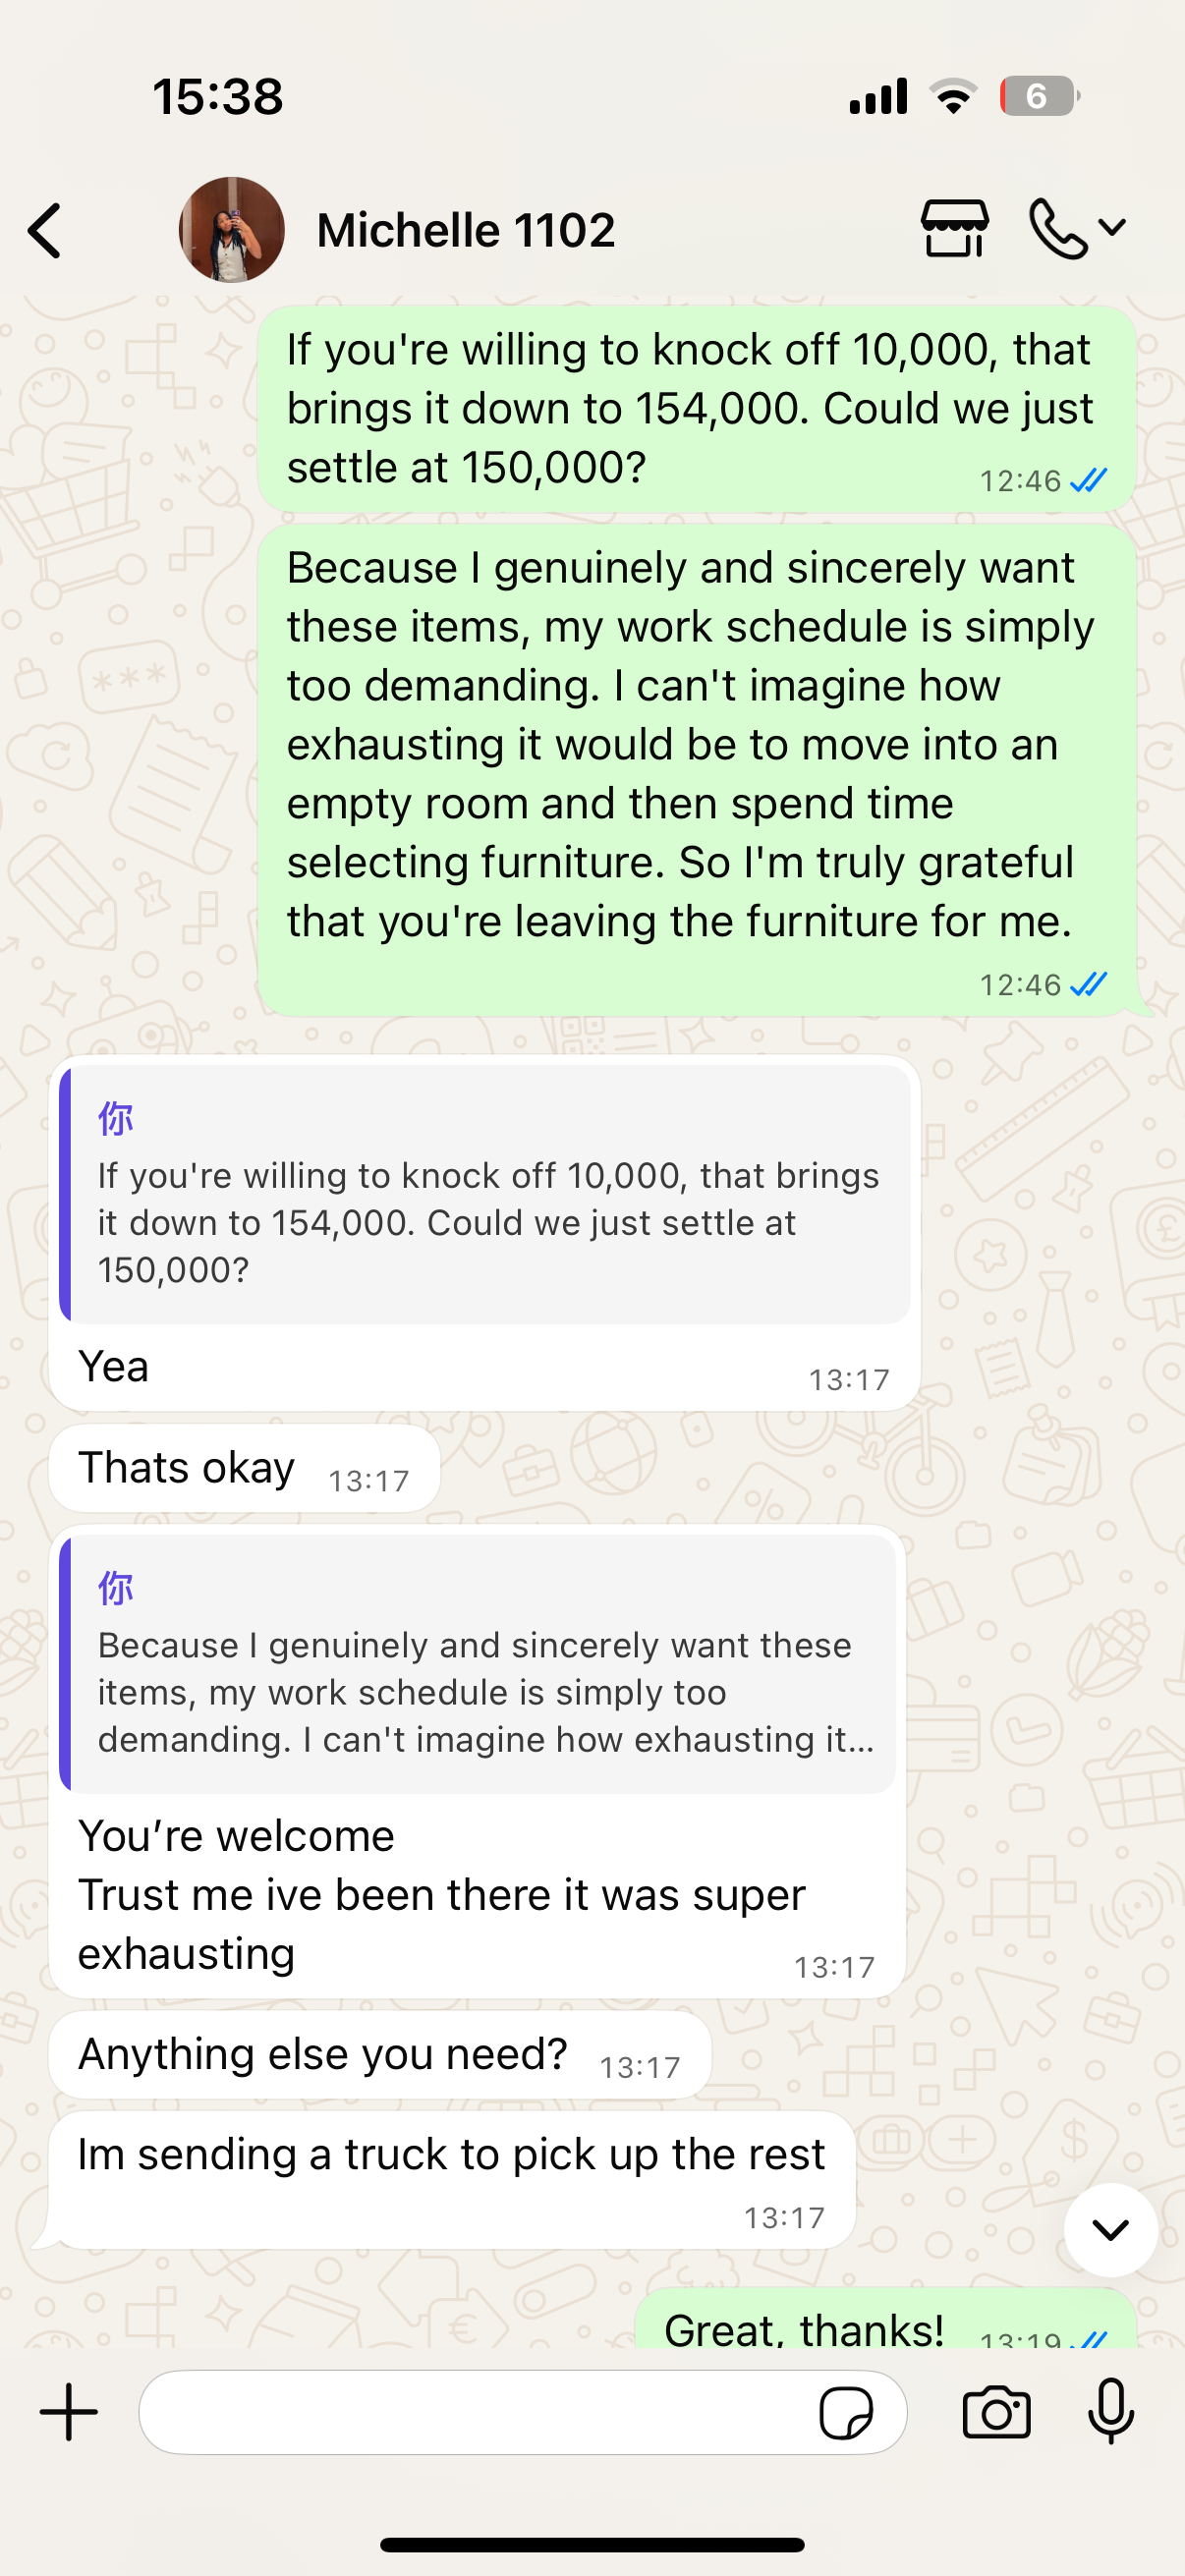
Task: Tap the battery indicator in status bar
Action: coord(1038,97)
